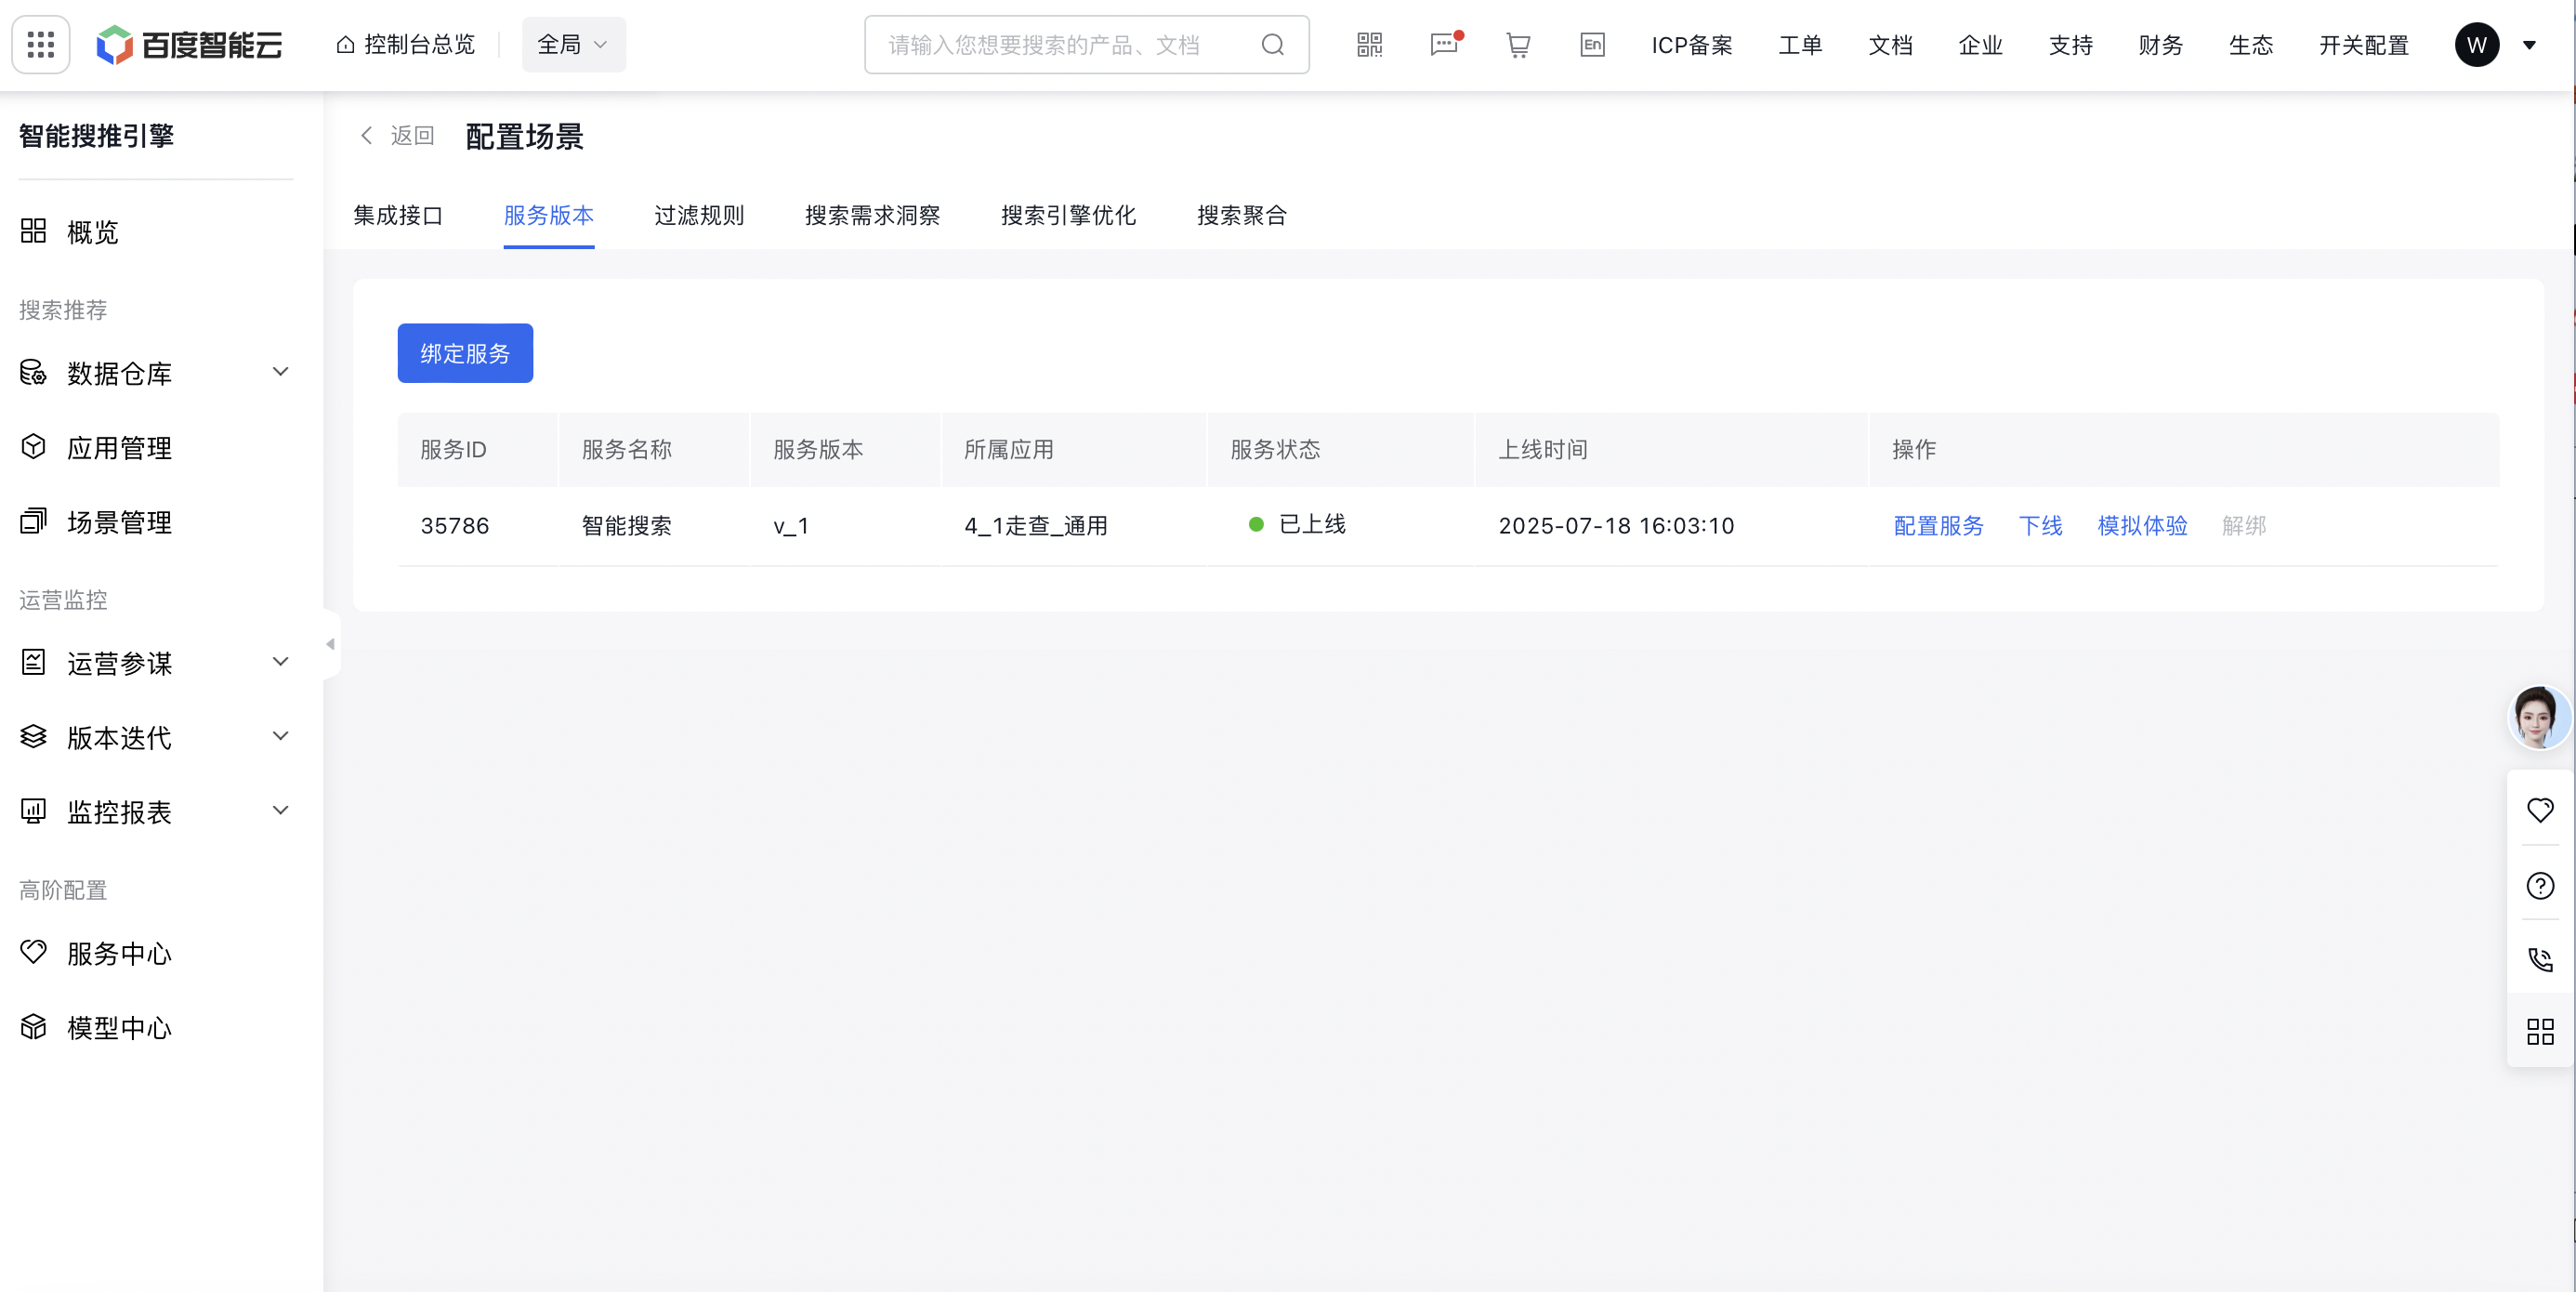Click the 配置服务 link
Viewport: 2576px width, 1292px height.
(1938, 526)
